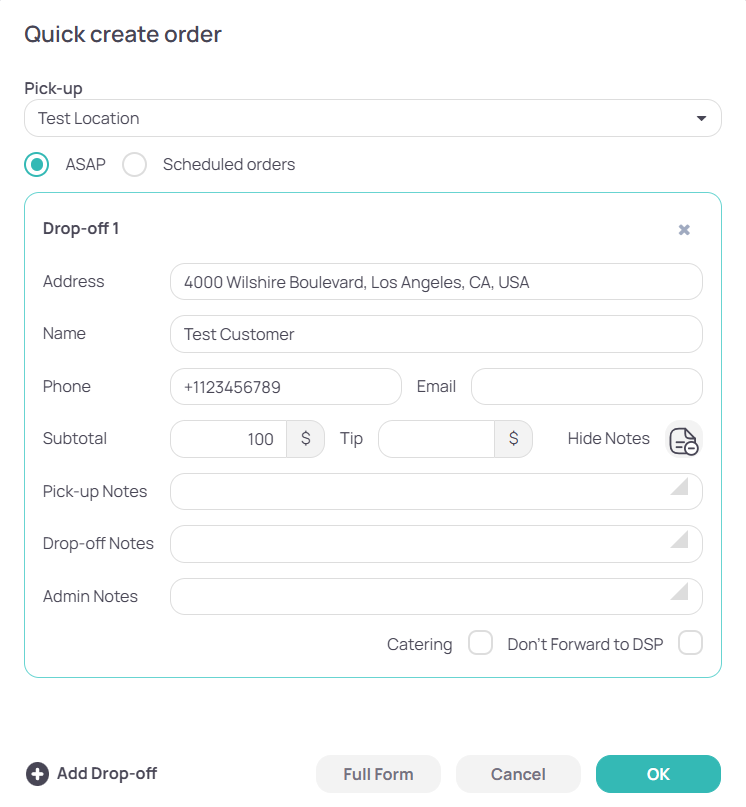Click the Subtotal dollar sign unit
This screenshot has height=807, width=746.
pyautogui.click(x=306, y=439)
